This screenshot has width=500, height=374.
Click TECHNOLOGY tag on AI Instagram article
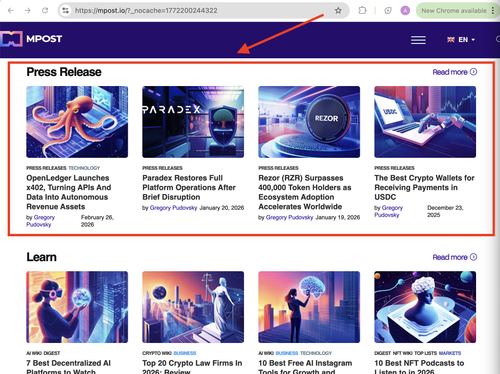tap(316, 353)
